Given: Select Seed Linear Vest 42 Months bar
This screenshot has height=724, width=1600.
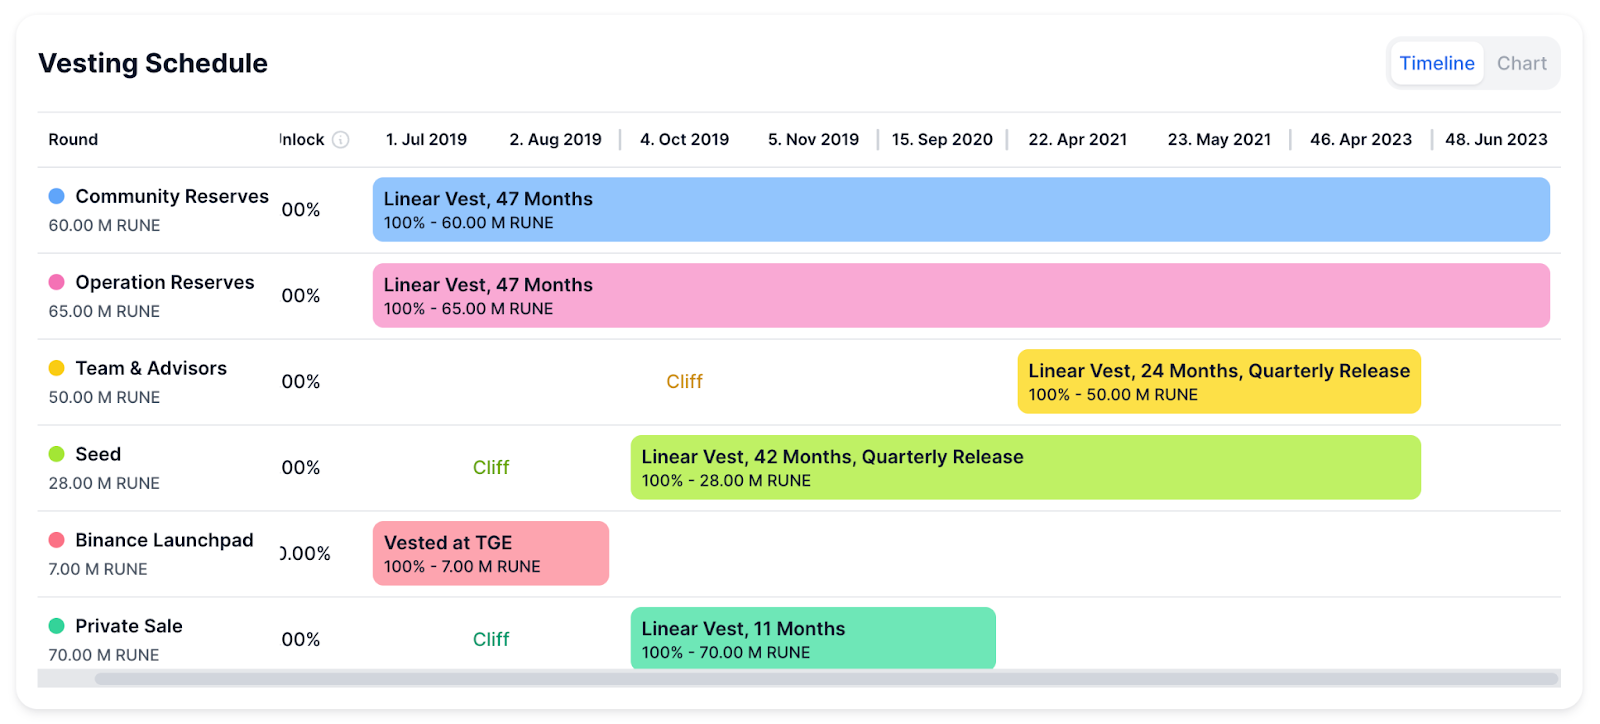Looking at the screenshot, I should pos(1026,468).
